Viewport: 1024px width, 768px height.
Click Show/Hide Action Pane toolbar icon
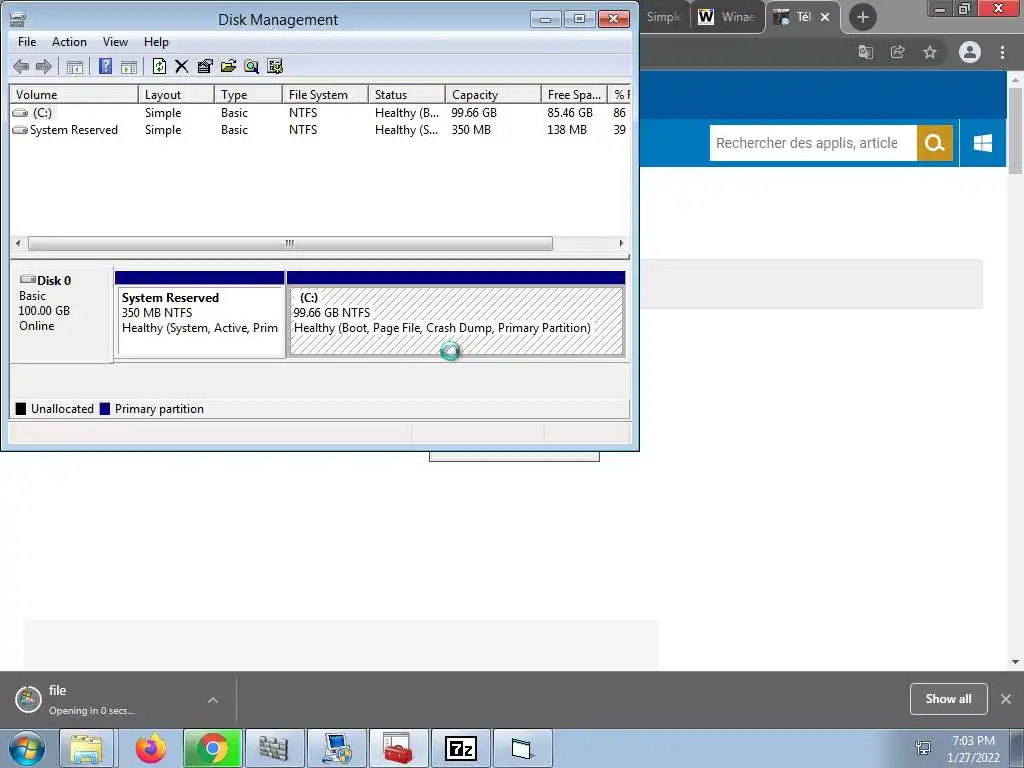point(129,66)
